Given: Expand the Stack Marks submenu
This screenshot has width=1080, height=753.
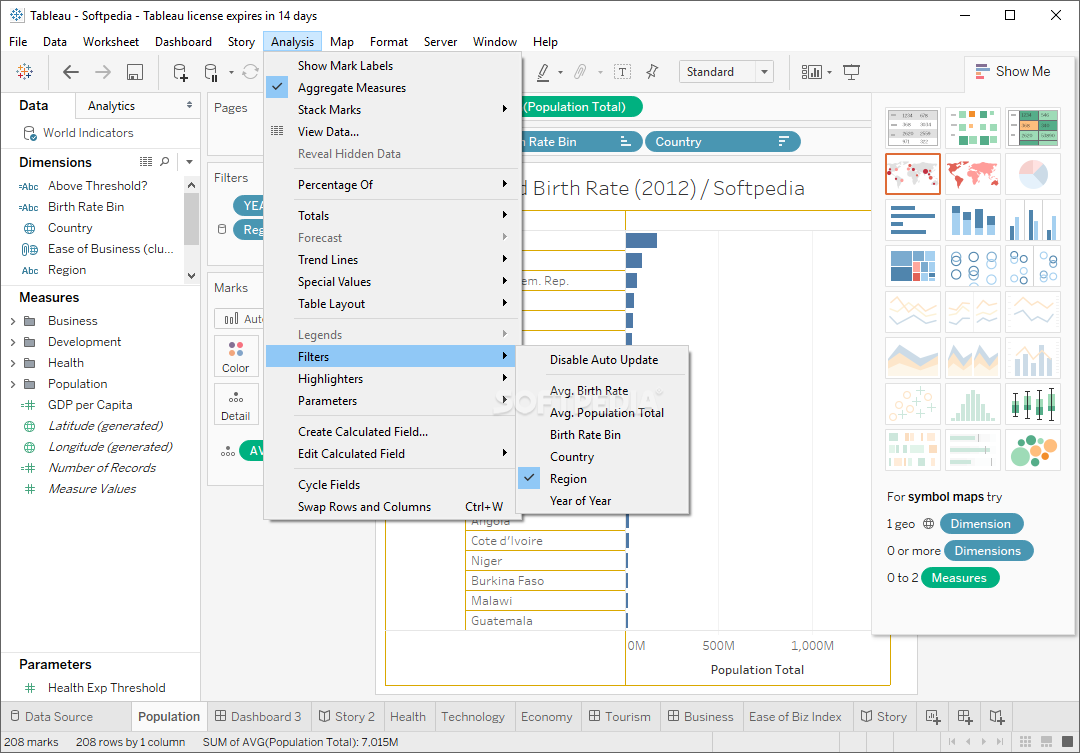Looking at the screenshot, I should pos(393,110).
